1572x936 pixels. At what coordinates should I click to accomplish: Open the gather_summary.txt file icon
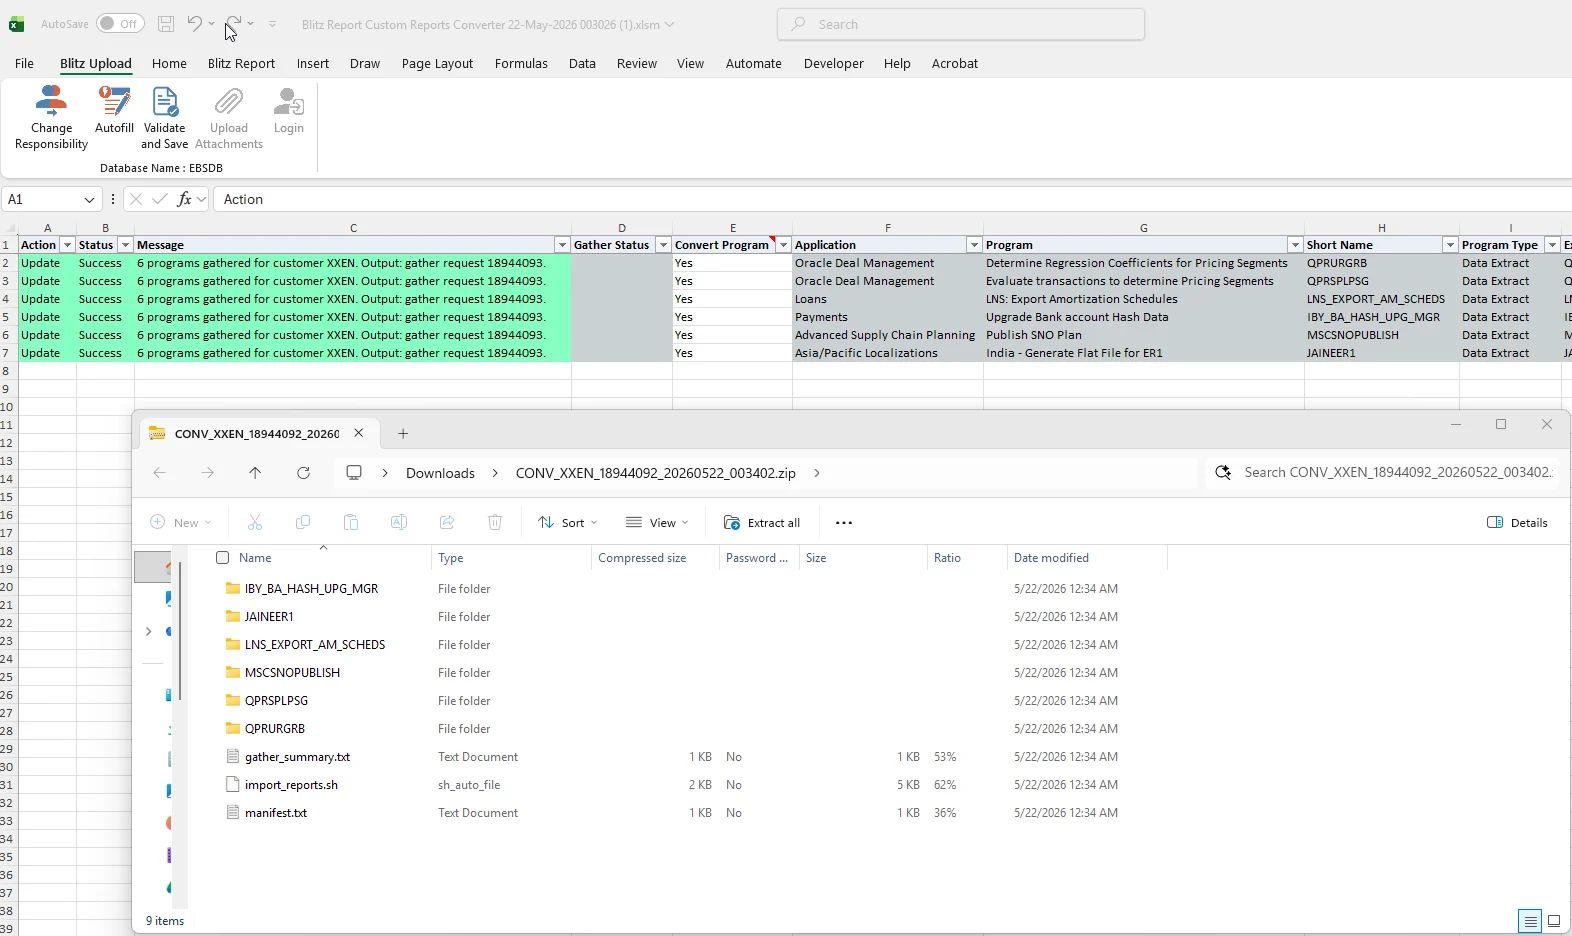click(233, 757)
